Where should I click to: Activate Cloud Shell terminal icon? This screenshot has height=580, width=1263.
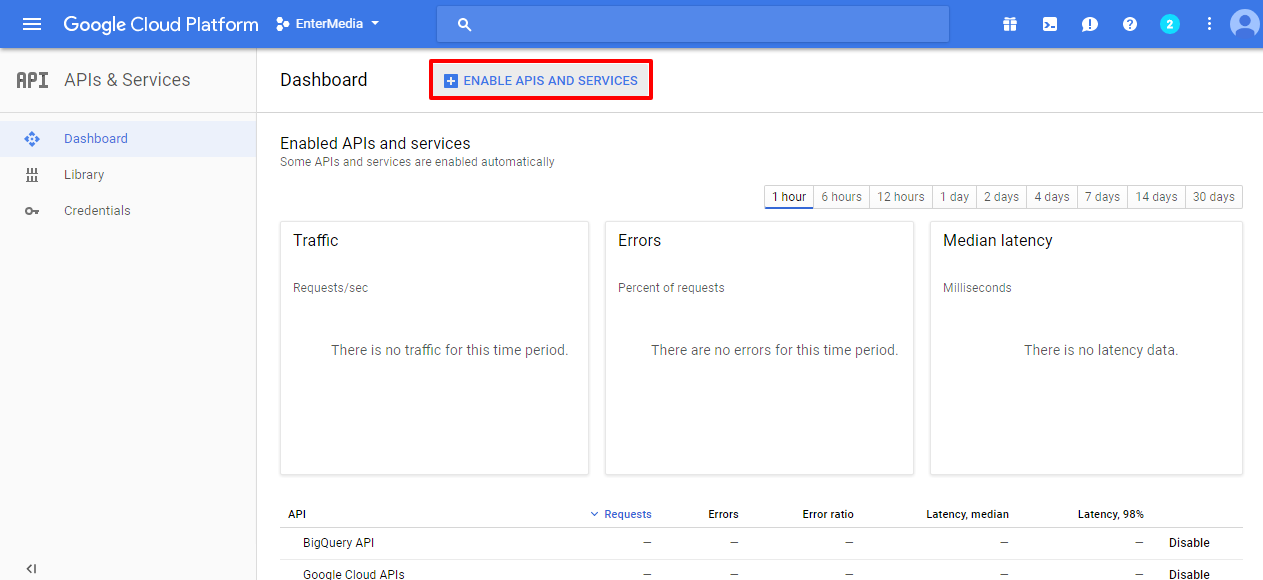click(1050, 24)
